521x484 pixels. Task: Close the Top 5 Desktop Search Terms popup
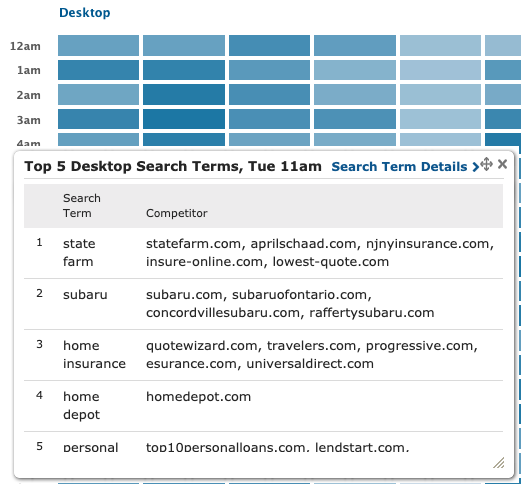(502, 164)
